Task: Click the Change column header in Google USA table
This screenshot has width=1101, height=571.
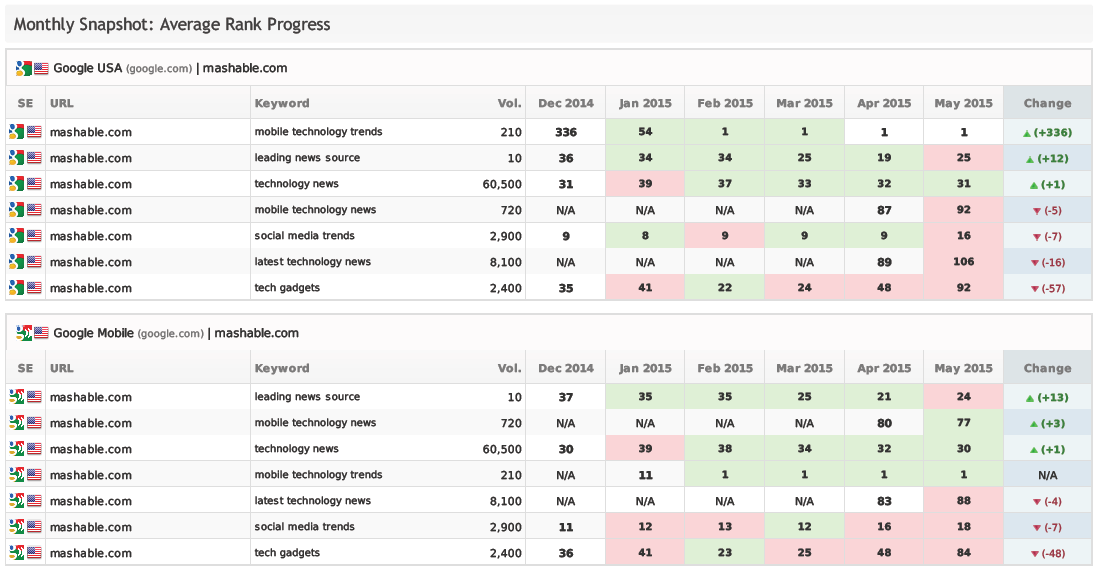Action: 1047,103
